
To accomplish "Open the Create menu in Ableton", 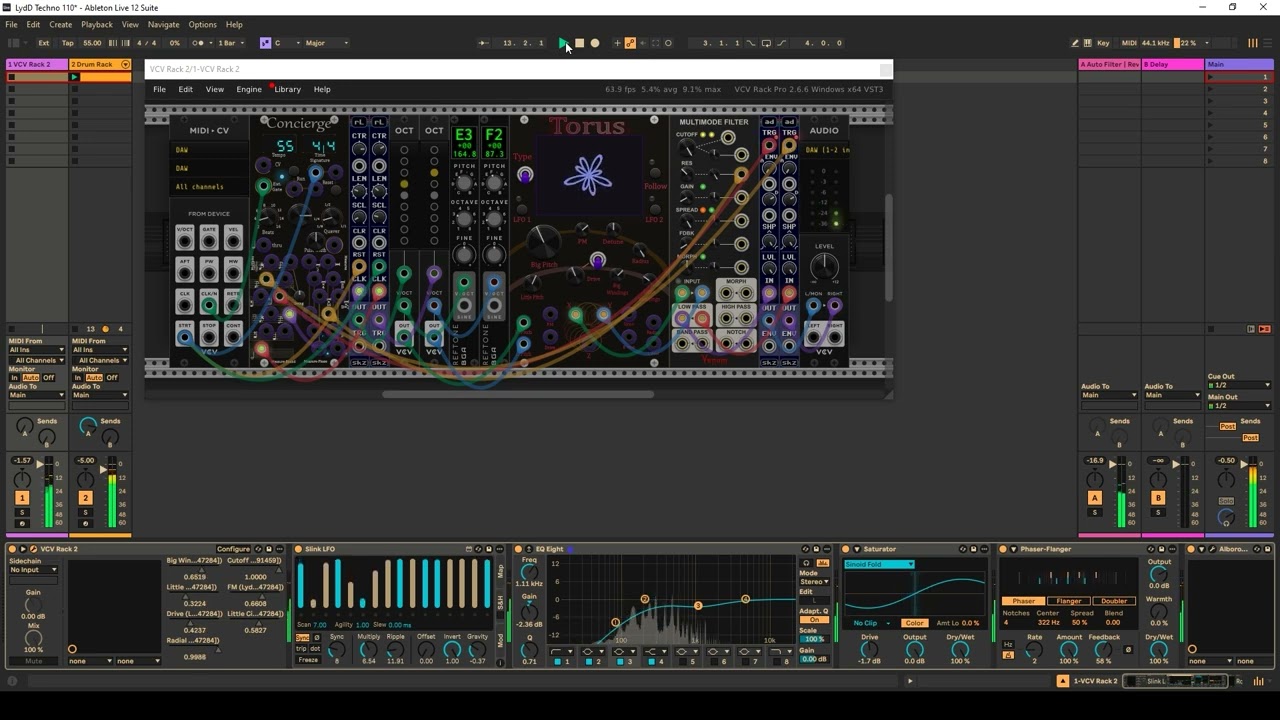I will [60, 25].
